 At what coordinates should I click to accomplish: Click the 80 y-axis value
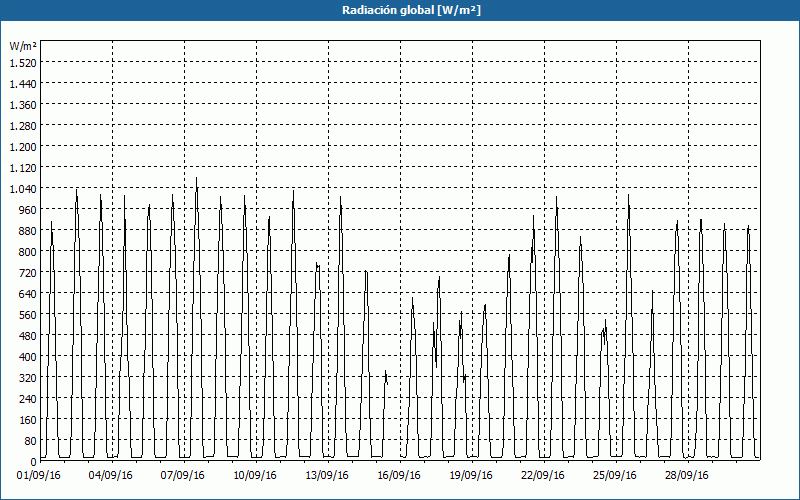[31, 441]
